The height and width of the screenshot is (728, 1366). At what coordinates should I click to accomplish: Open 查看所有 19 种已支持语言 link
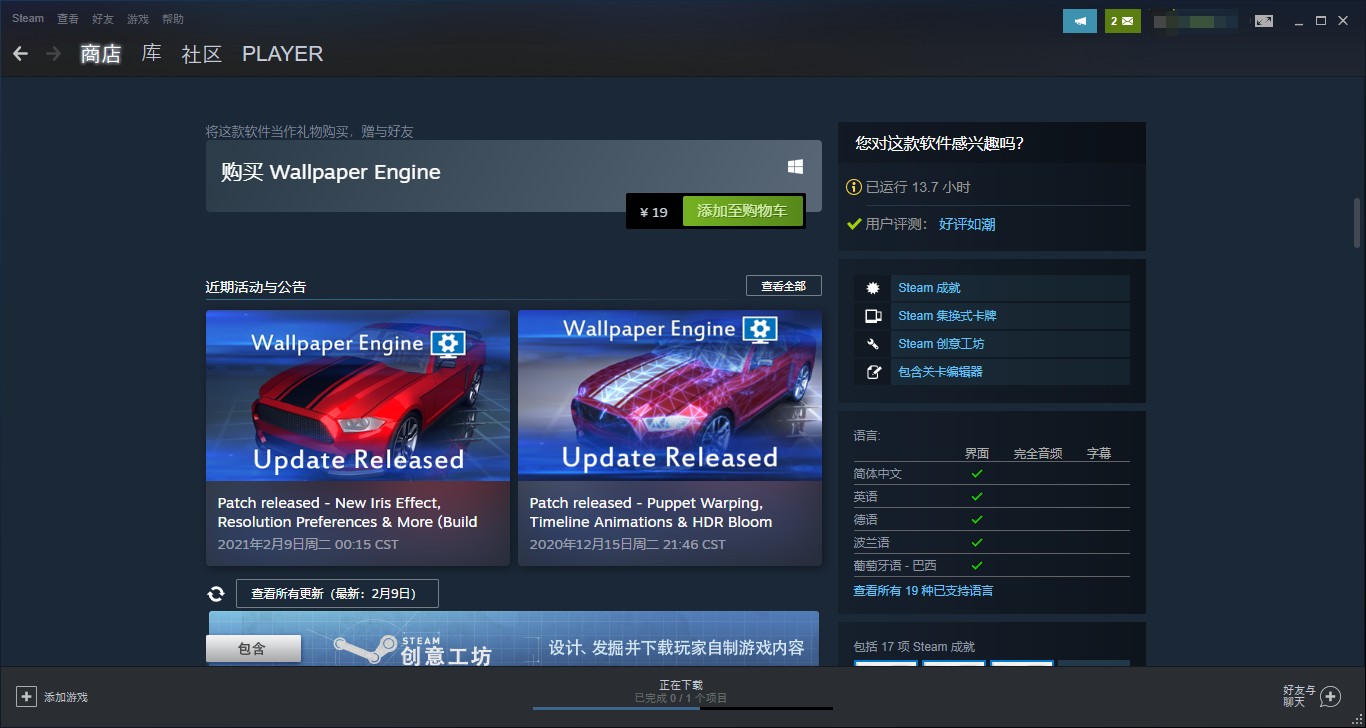click(923, 591)
